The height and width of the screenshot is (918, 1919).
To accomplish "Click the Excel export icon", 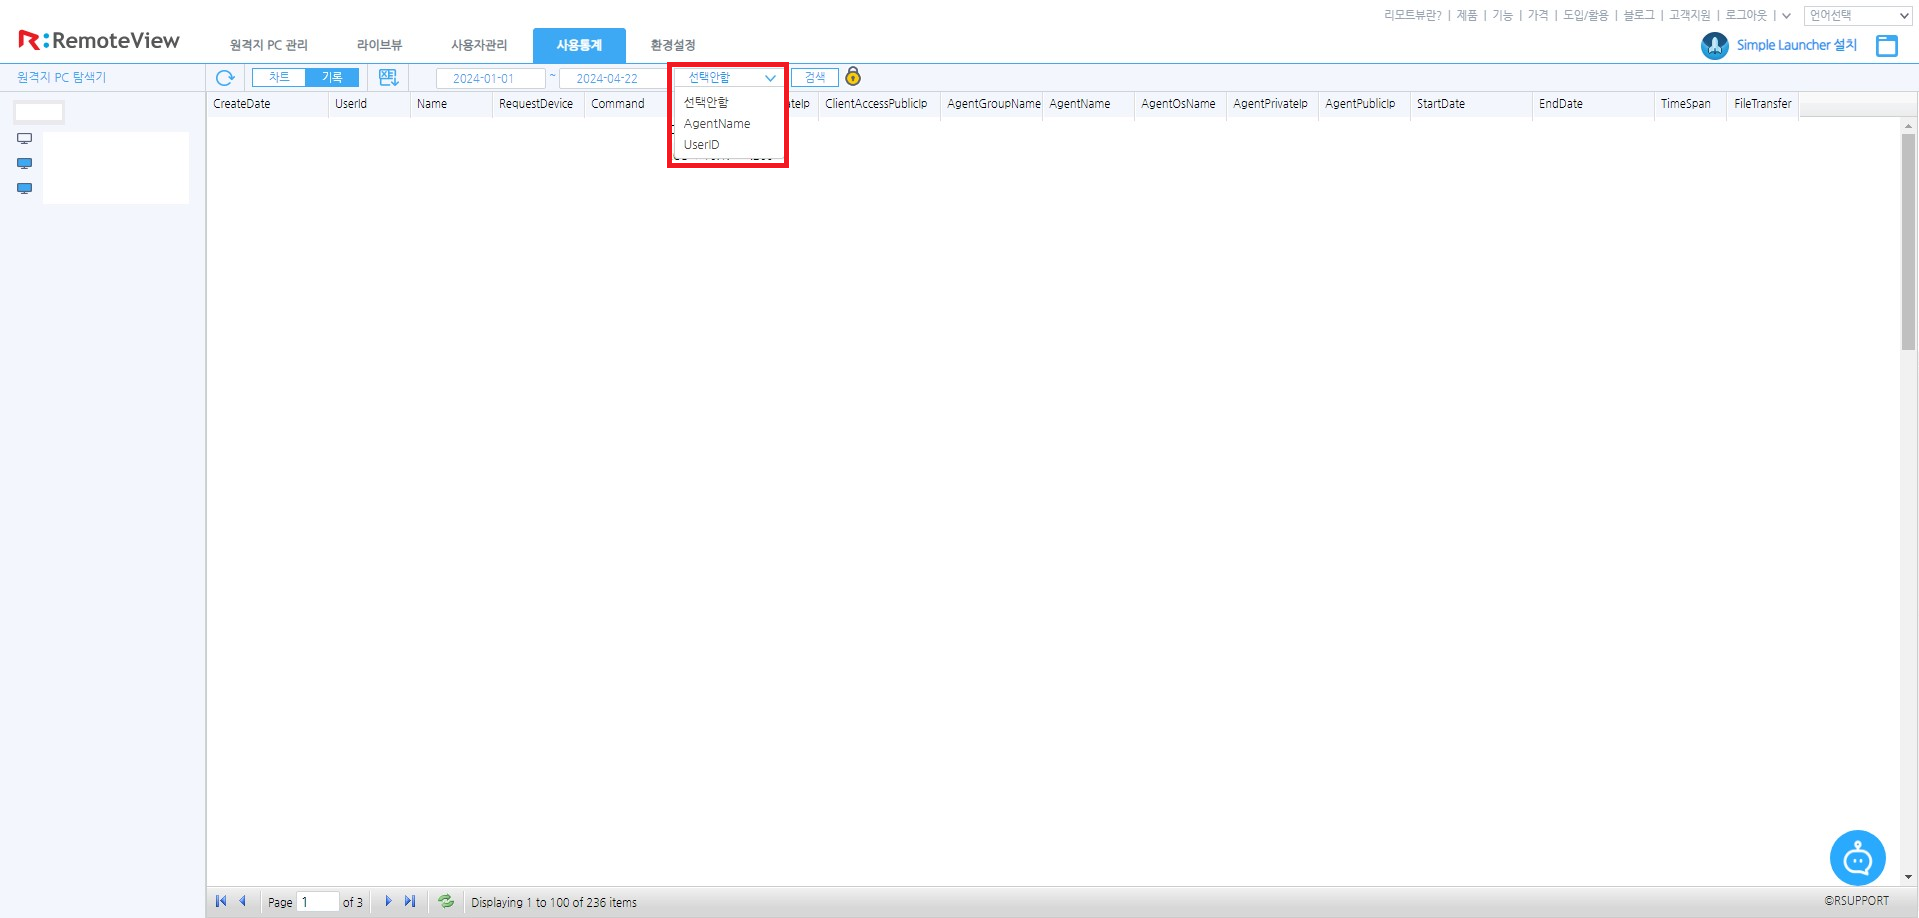I will point(388,78).
